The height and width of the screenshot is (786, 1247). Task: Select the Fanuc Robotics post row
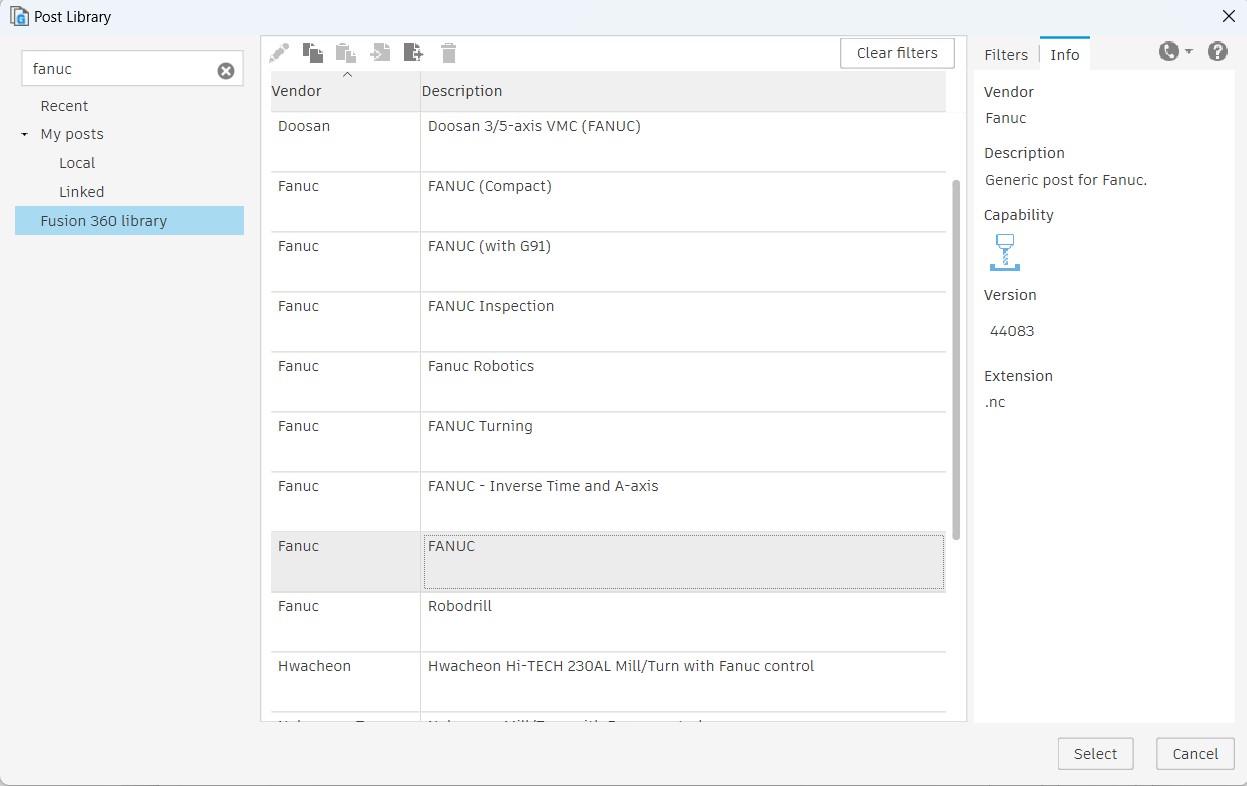(x=600, y=381)
